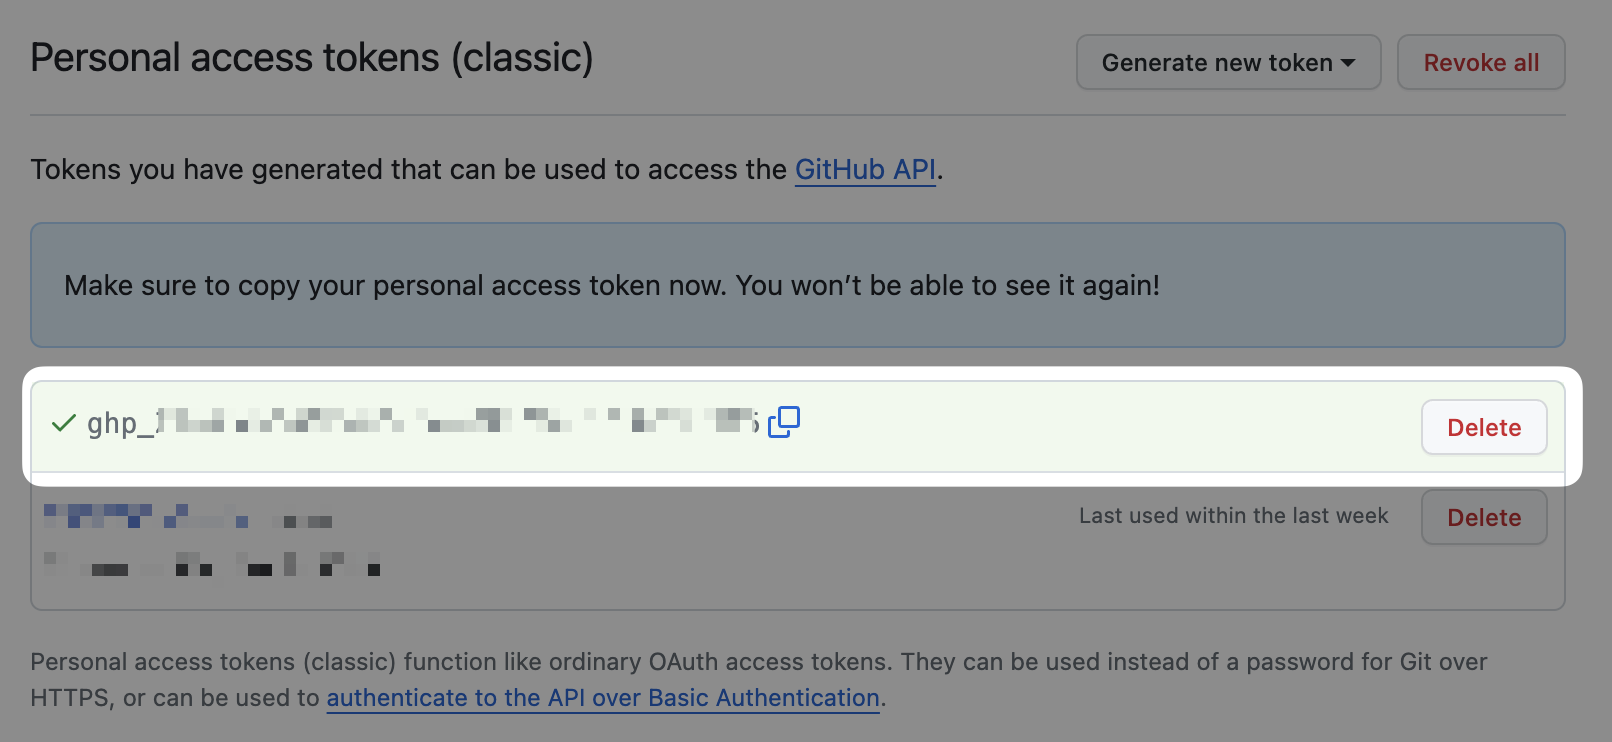Click the copy-to-clipboard icon beside the new token
The width and height of the screenshot is (1612, 742).
(785, 422)
